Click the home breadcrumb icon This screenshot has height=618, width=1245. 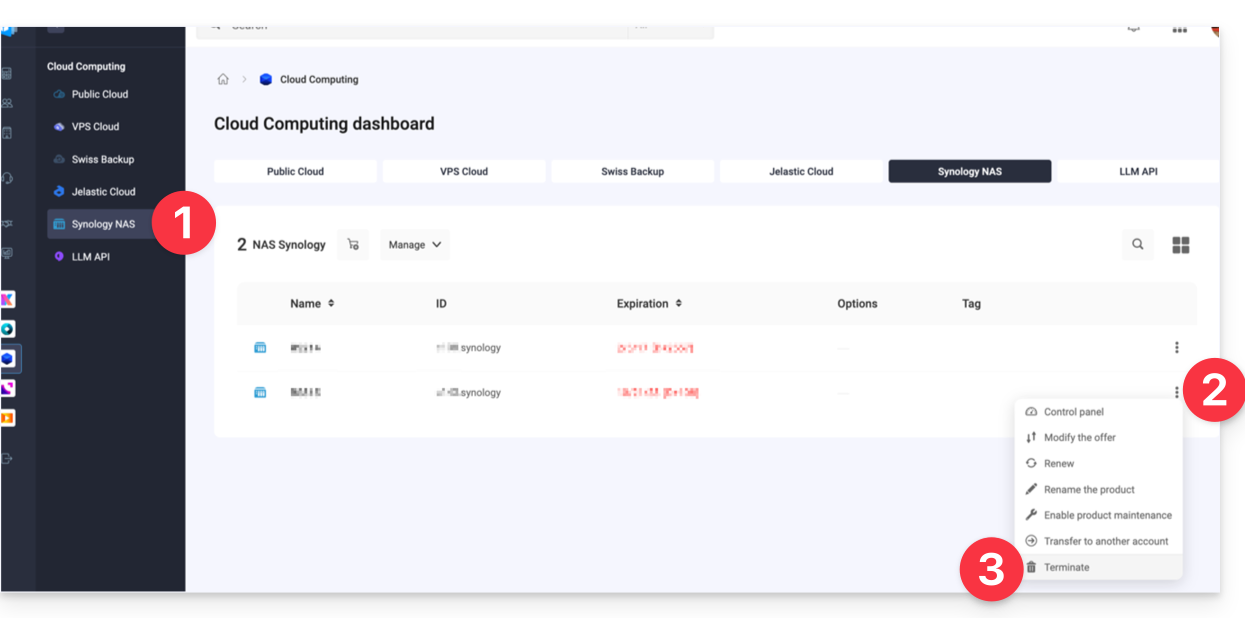[223, 80]
